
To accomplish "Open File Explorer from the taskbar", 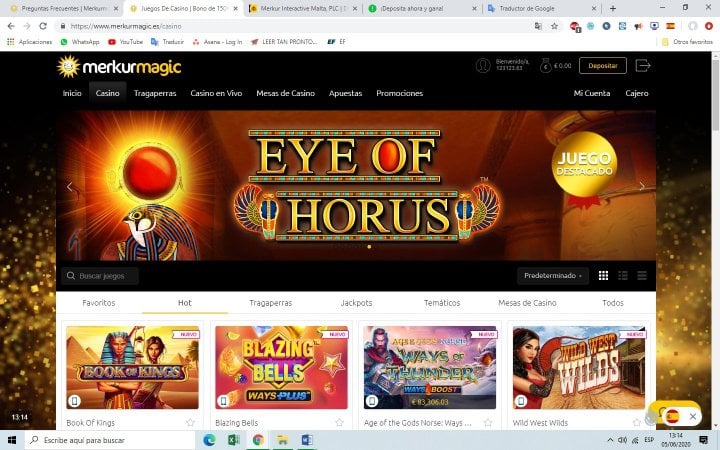I will pyautogui.click(x=282, y=440).
